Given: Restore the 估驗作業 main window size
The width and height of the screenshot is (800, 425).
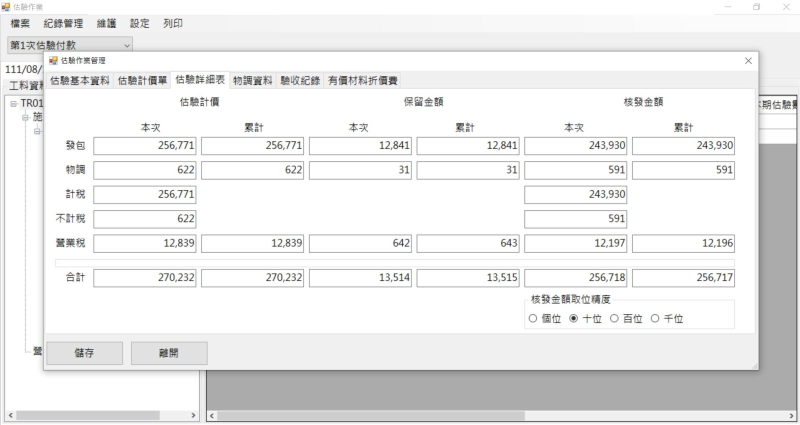Looking at the screenshot, I should tap(757, 7).
